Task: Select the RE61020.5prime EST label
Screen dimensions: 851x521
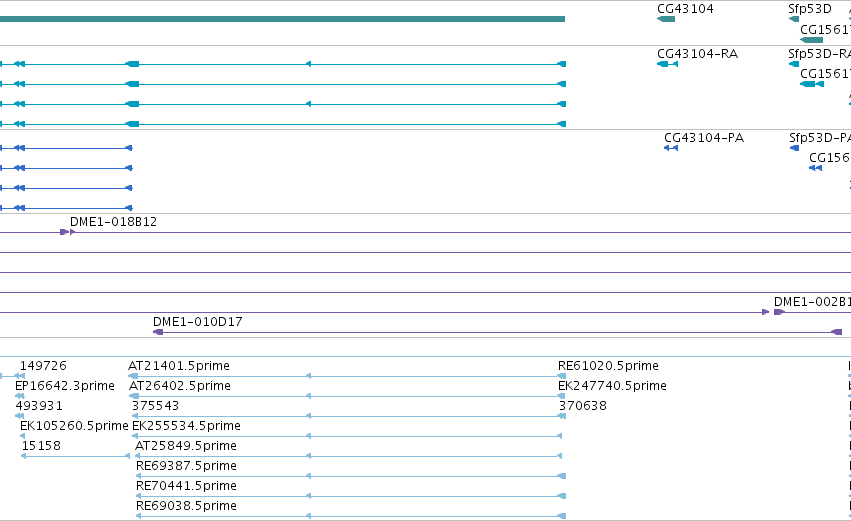Action: coord(608,366)
